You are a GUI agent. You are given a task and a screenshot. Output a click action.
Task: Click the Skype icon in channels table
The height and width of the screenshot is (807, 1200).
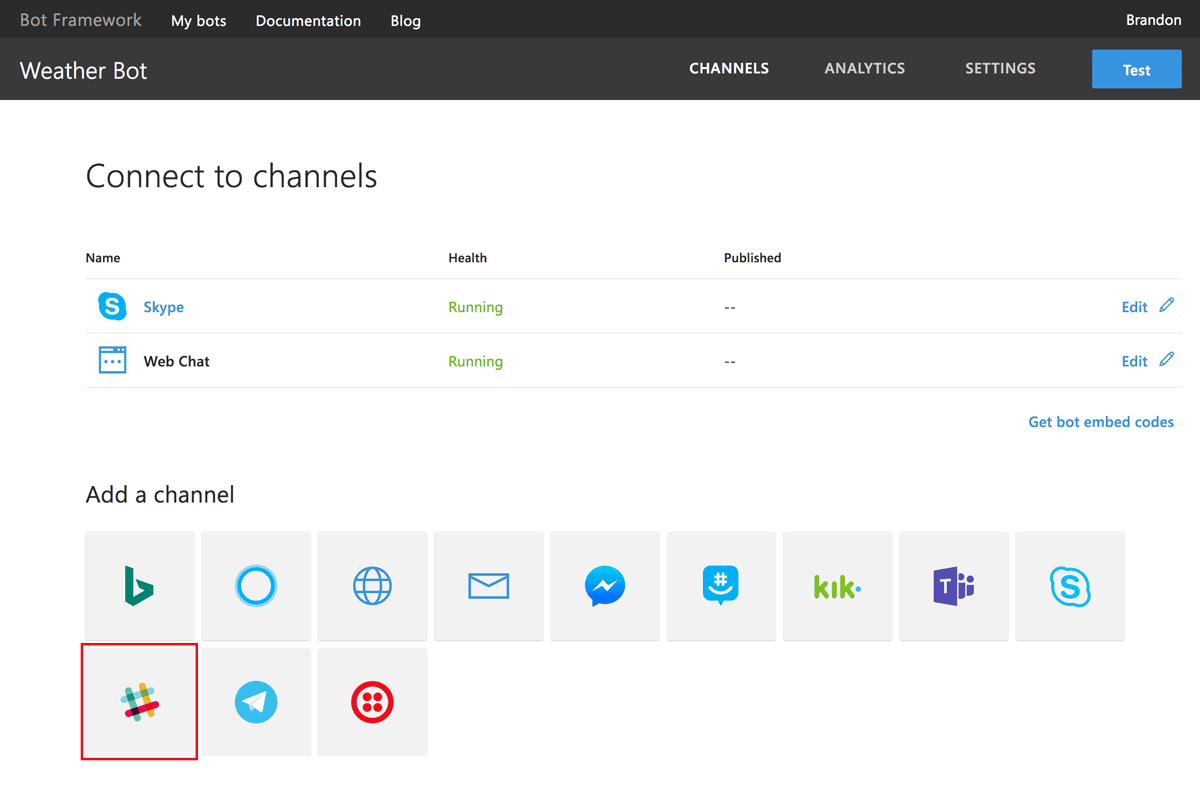click(112, 306)
